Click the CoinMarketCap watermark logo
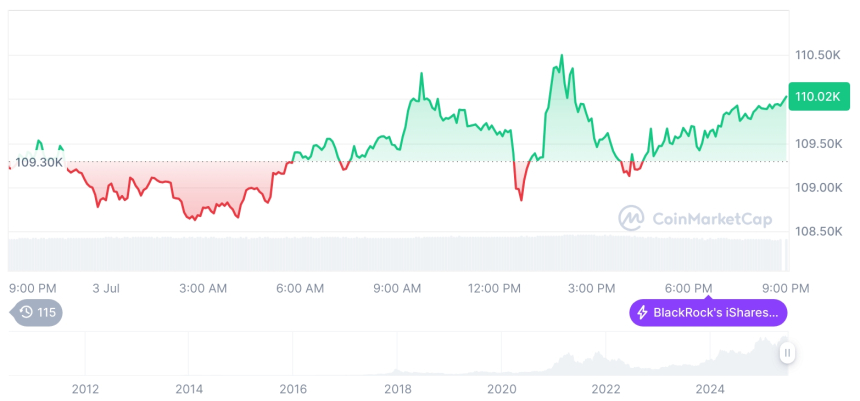Viewport: 860px width, 401px height. (x=630, y=217)
